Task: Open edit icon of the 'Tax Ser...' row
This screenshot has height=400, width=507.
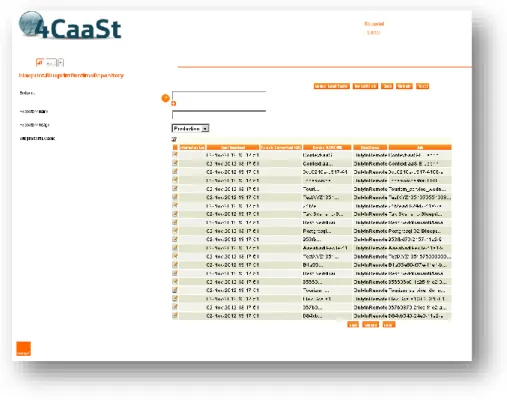Action: (175, 214)
